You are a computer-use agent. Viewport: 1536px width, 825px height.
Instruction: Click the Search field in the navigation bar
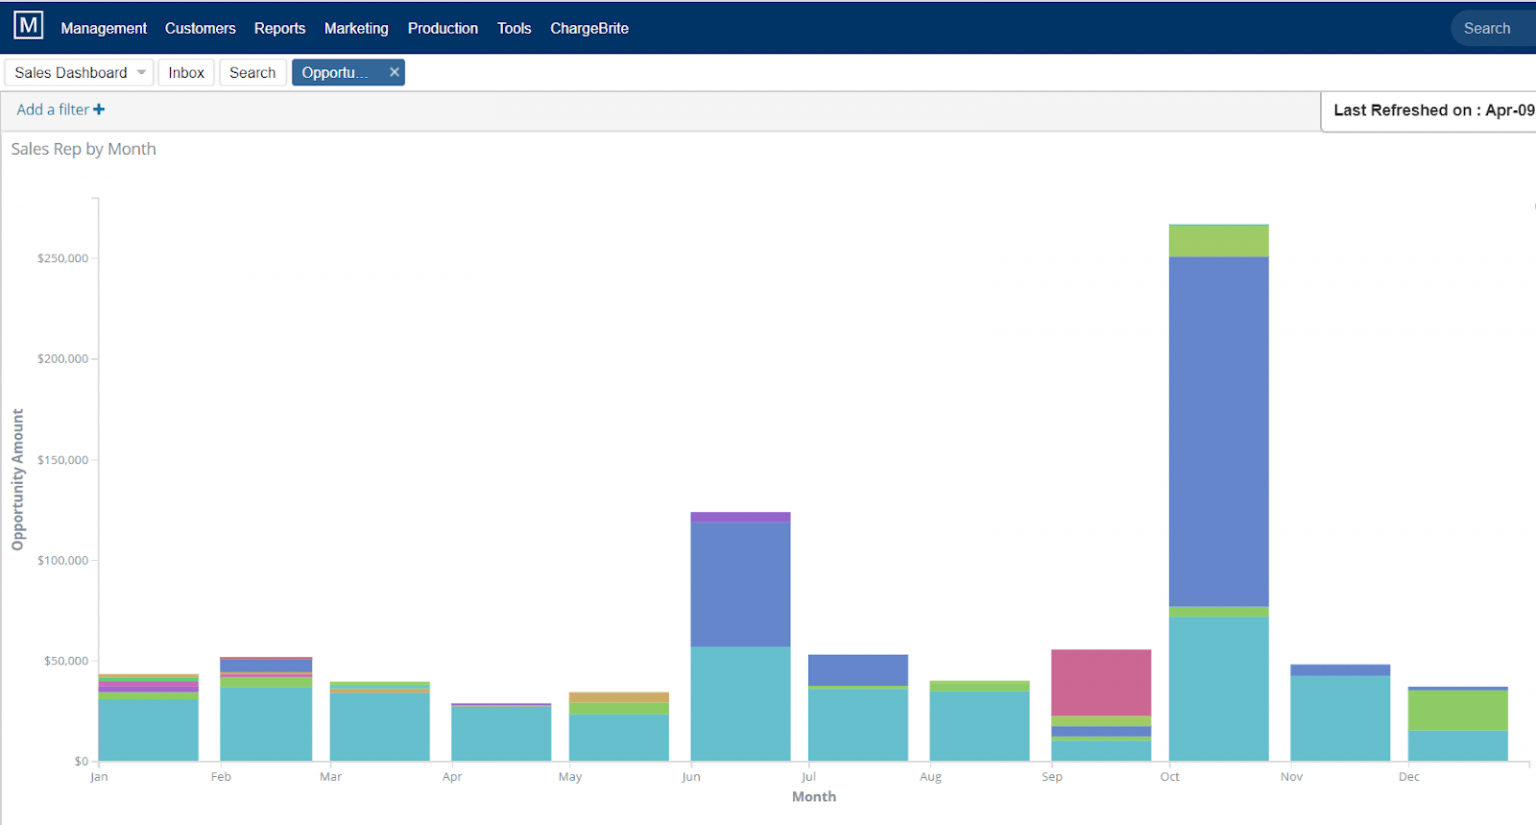point(1487,28)
